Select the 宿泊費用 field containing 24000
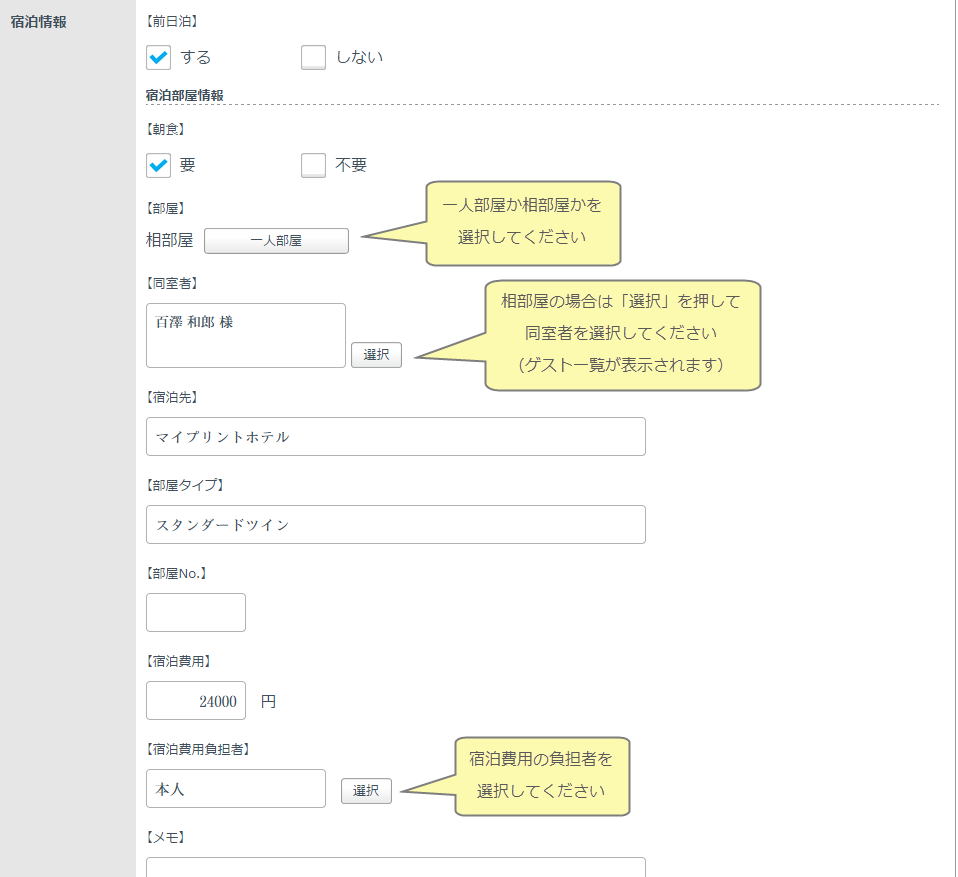This screenshot has width=958, height=877. click(x=196, y=701)
